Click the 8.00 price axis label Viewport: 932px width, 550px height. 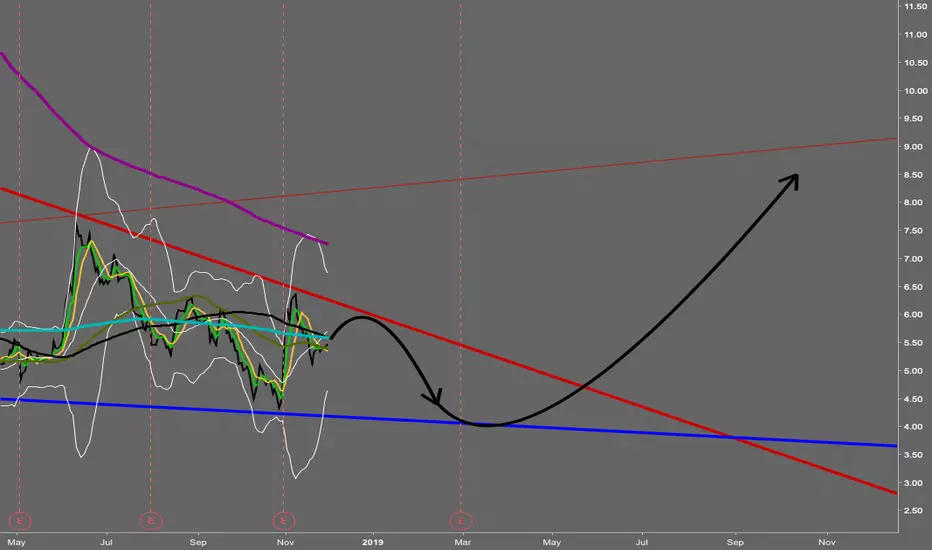click(x=914, y=202)
